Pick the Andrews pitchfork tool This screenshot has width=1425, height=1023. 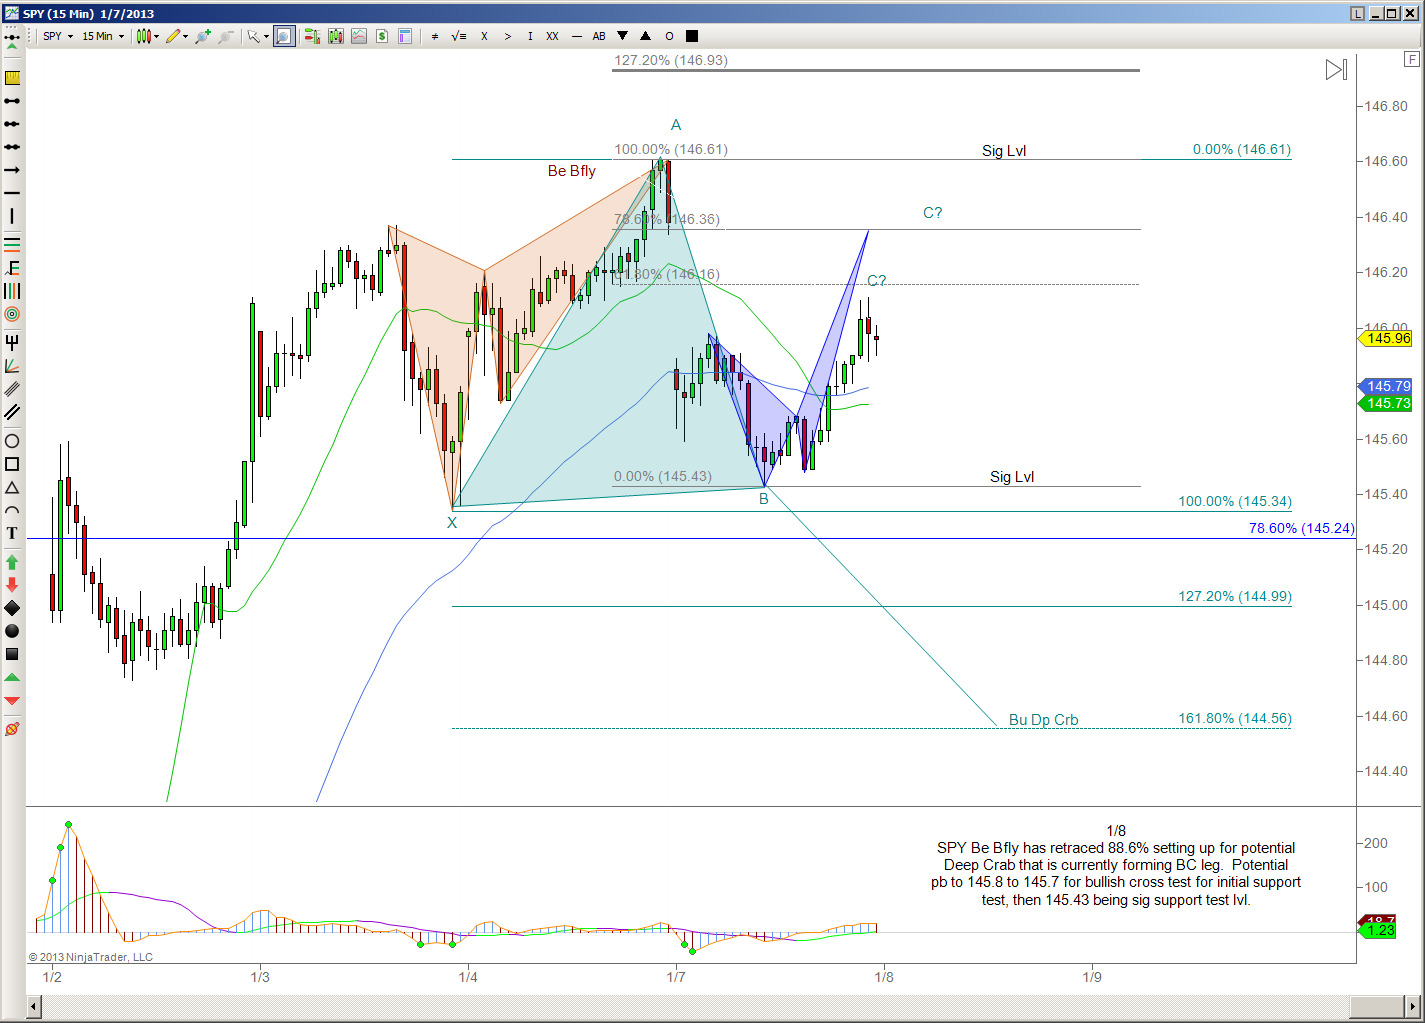pyautogui.click(x=12, y=343)
